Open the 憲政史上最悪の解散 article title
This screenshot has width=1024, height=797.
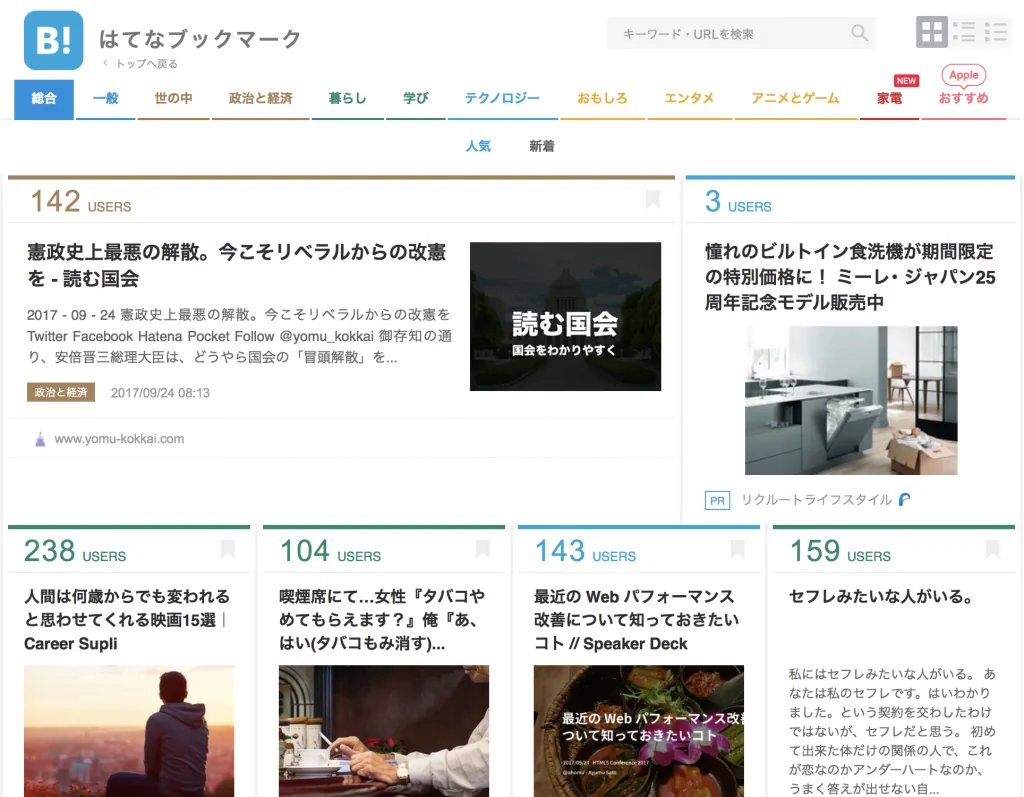coord(236,265)
